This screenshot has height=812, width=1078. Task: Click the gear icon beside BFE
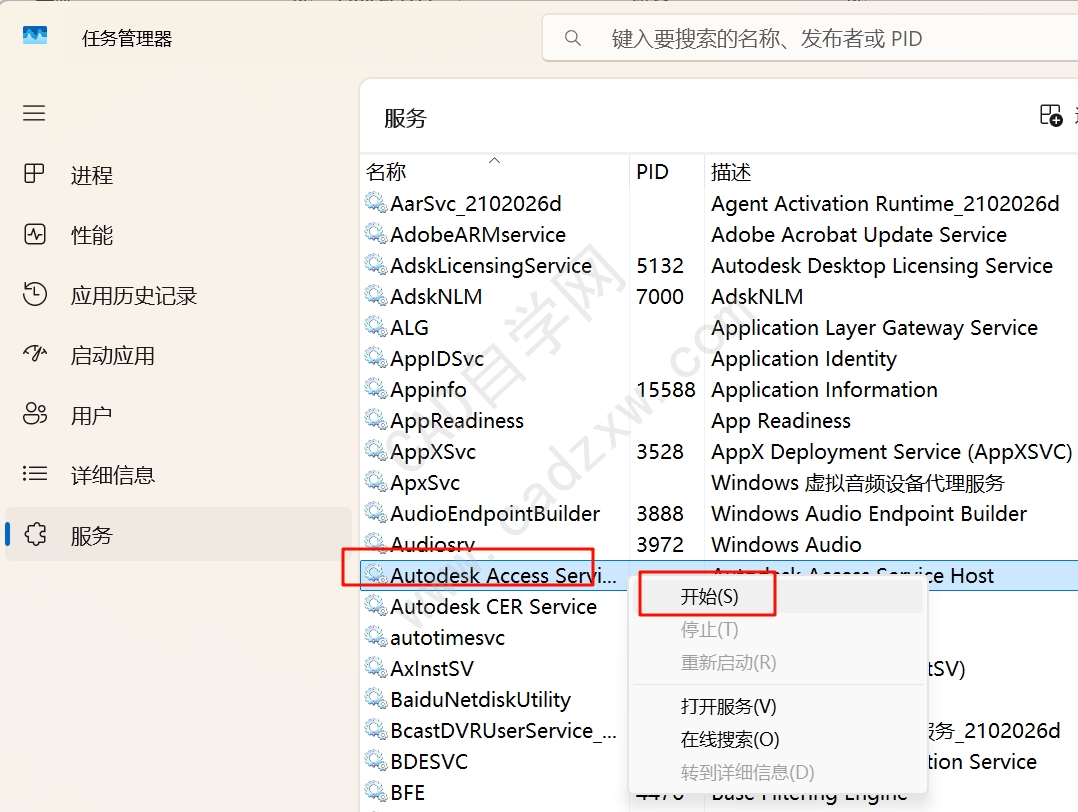[x=375, y=791]
